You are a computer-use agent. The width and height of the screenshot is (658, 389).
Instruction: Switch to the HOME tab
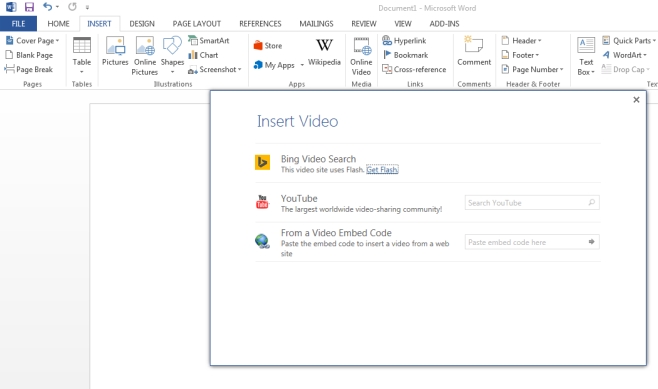[58, 24]
